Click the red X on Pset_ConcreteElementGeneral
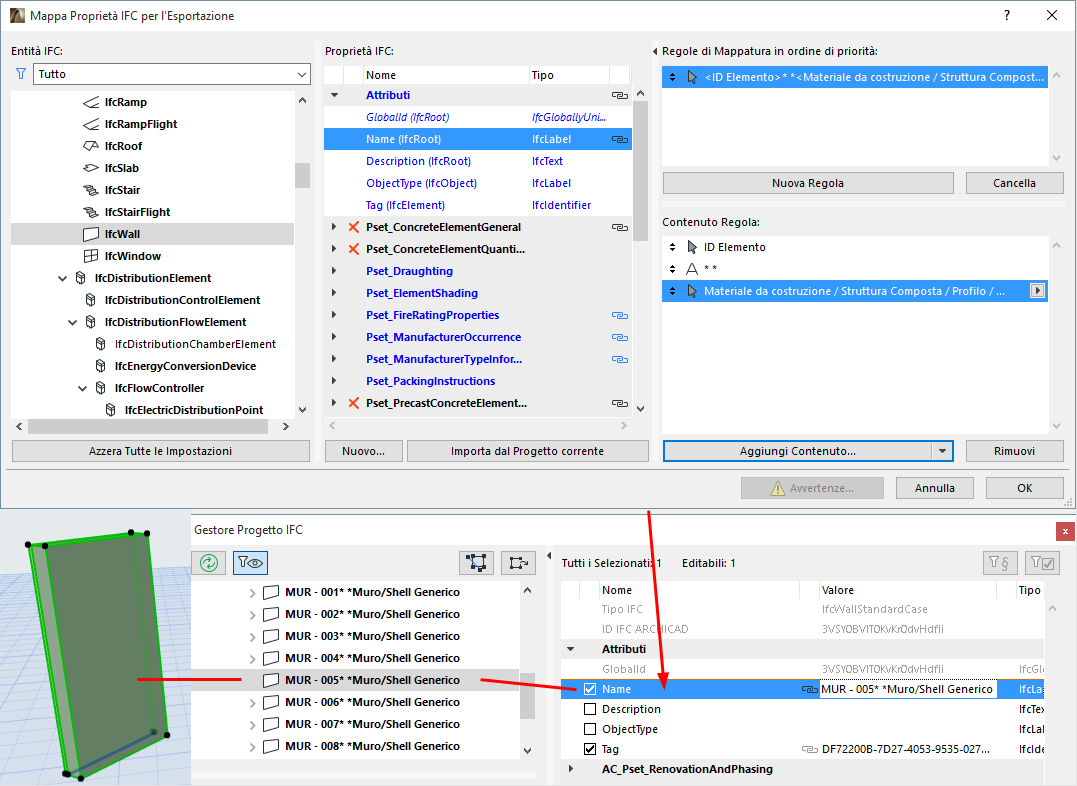Image resolution: width=1077 pixels, height=786 pixels. click(354, 227)
